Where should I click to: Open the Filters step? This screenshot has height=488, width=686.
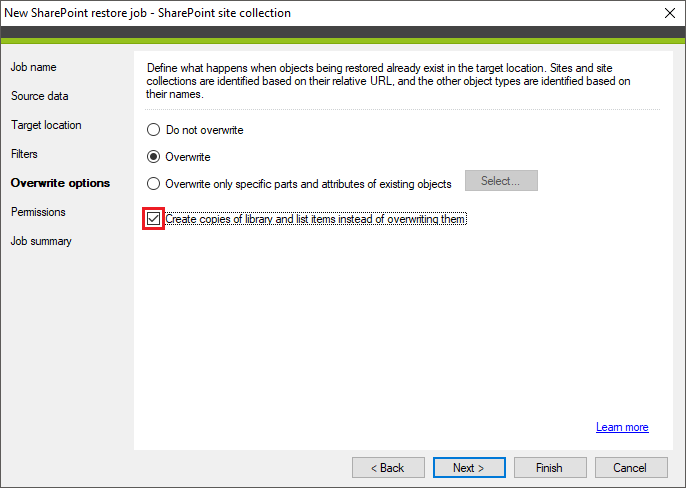24,154
